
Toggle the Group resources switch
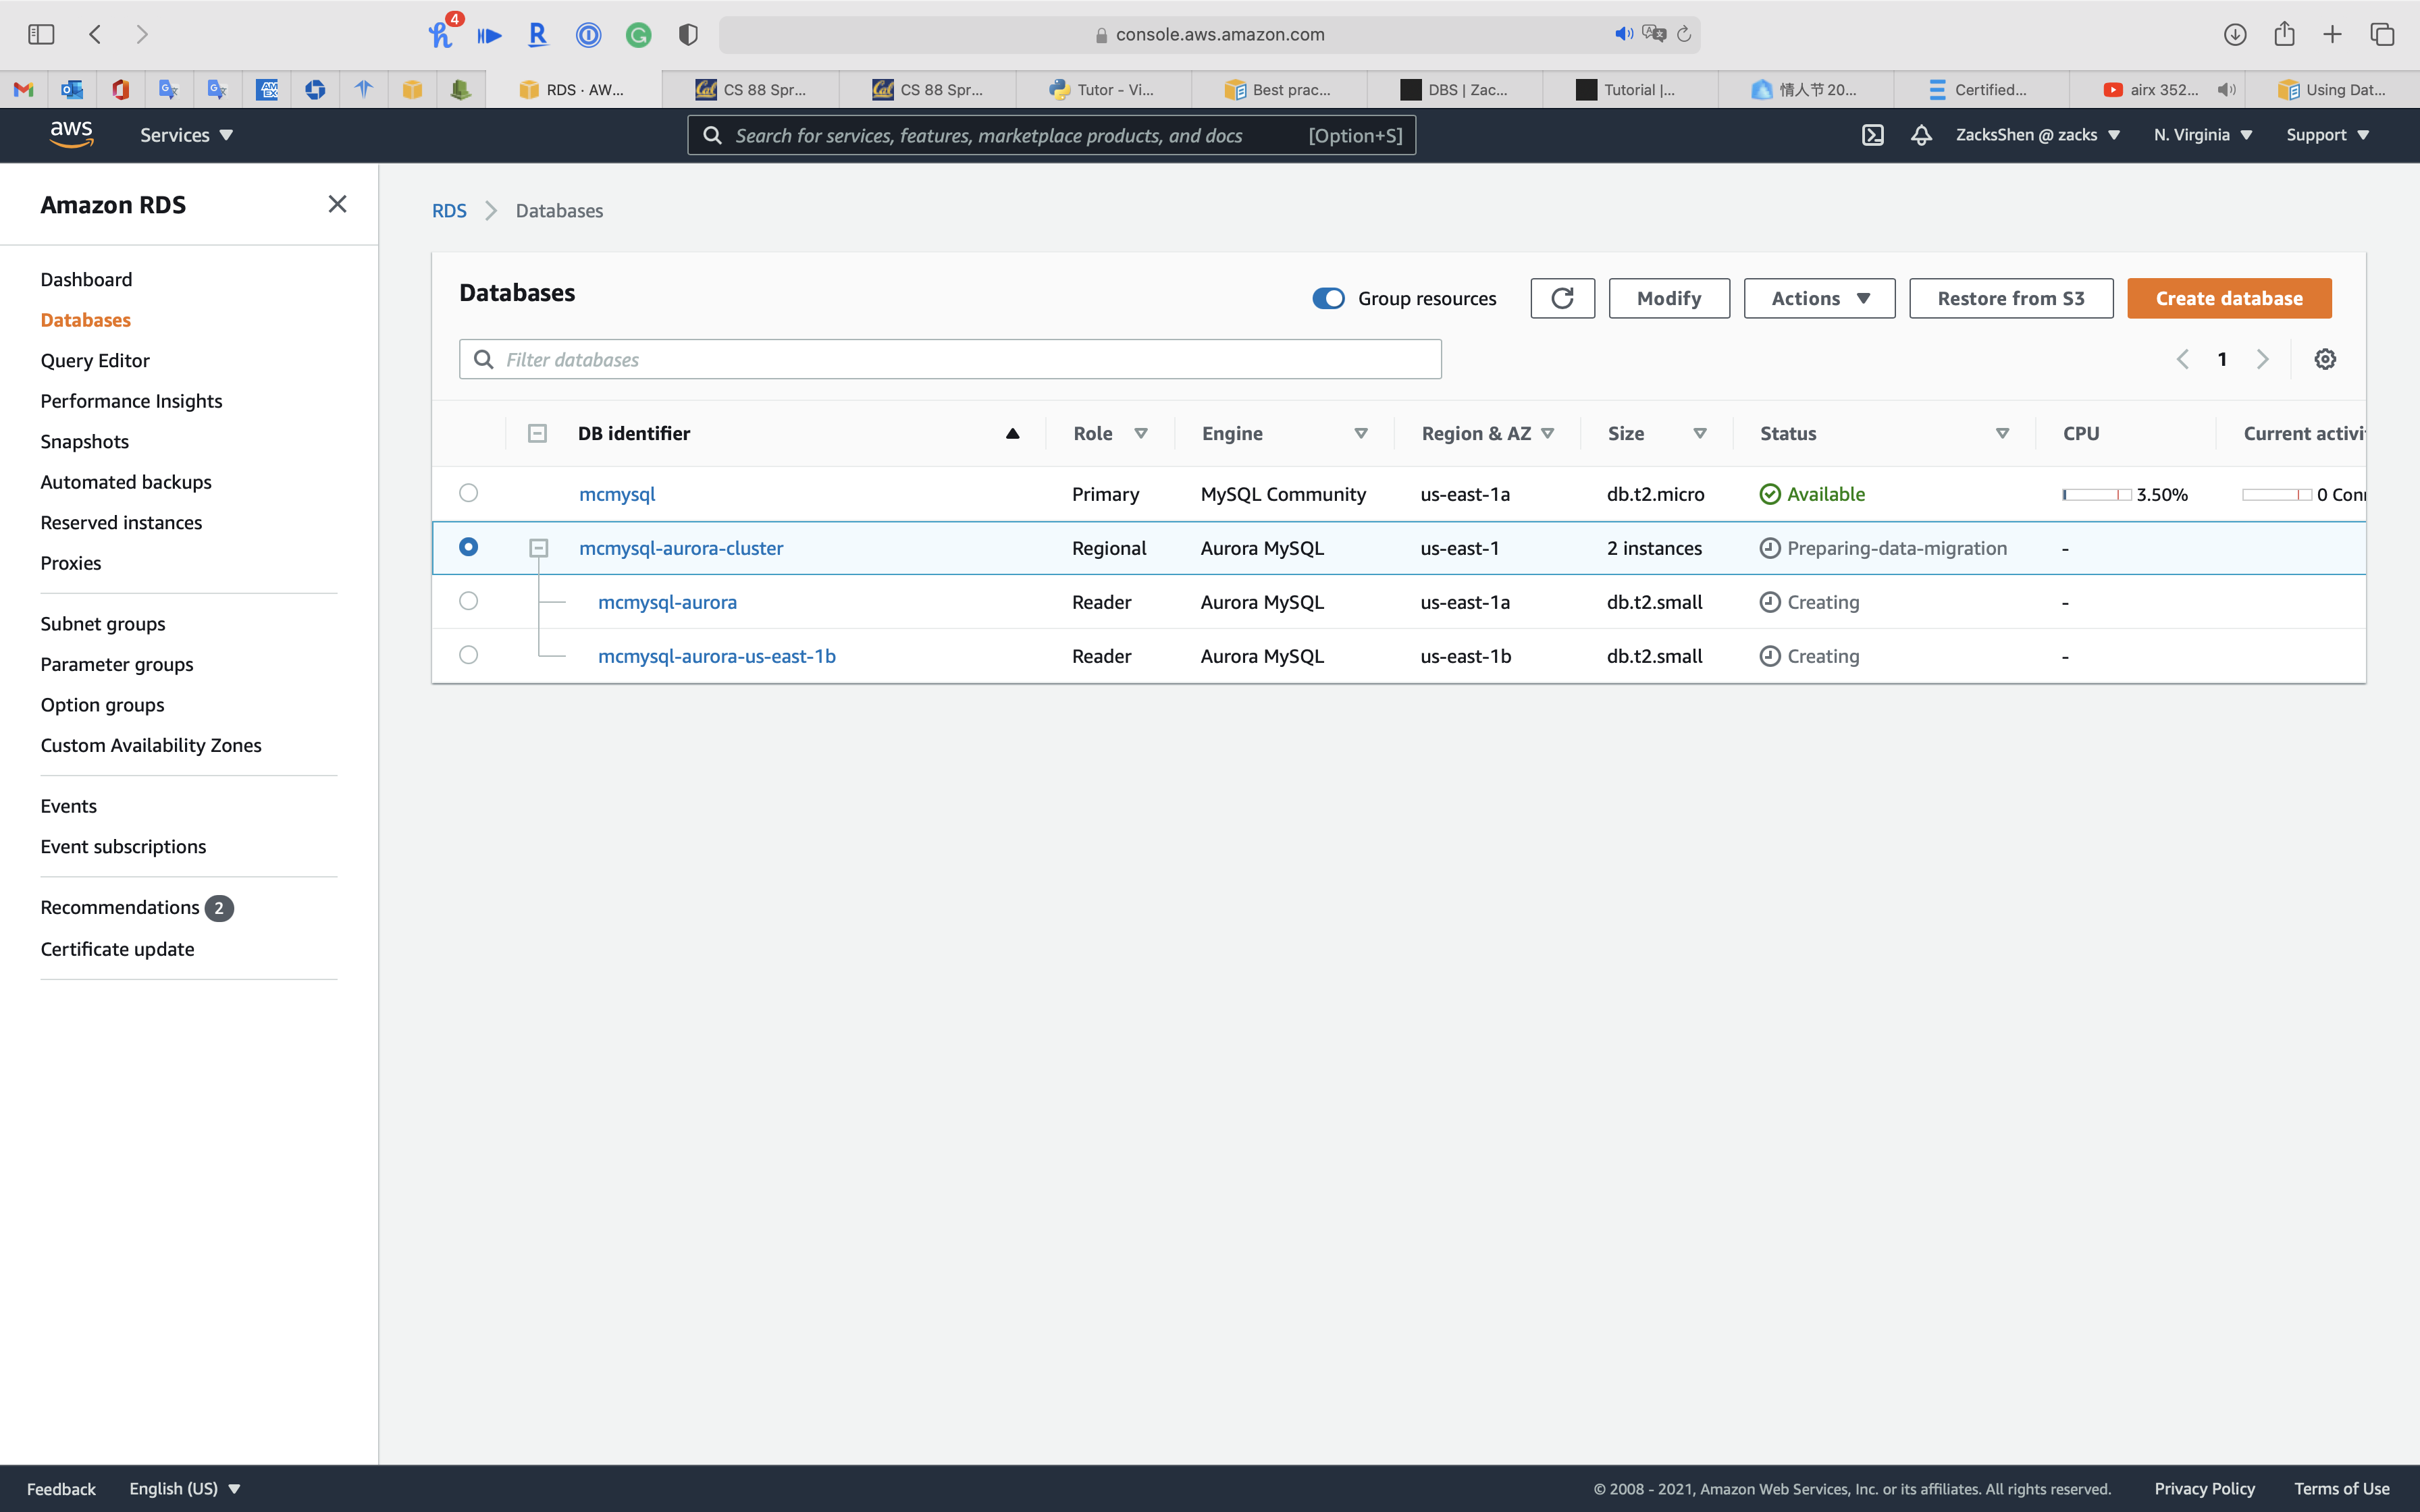[x=1328, y=298]
